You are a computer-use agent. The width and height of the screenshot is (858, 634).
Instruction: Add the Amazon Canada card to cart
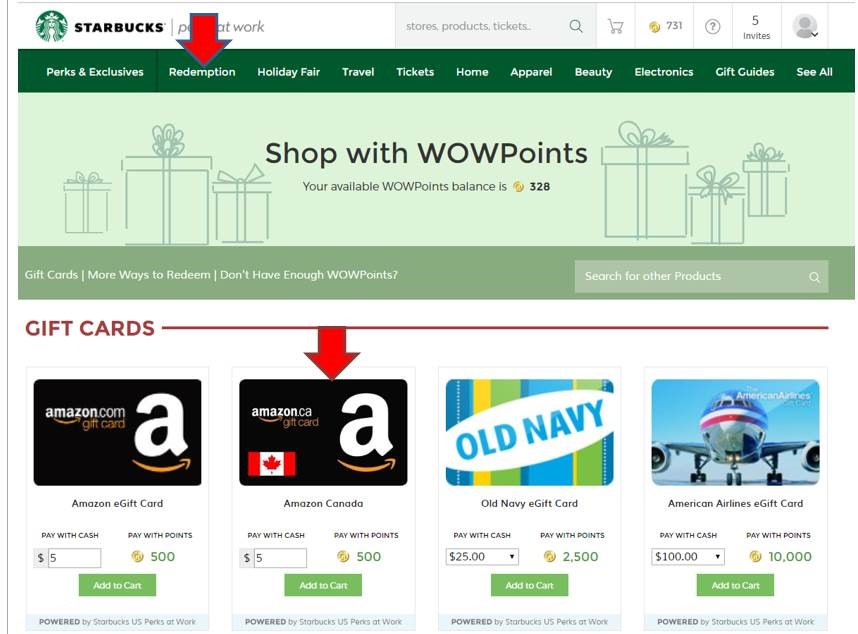(x=323, y=585)
